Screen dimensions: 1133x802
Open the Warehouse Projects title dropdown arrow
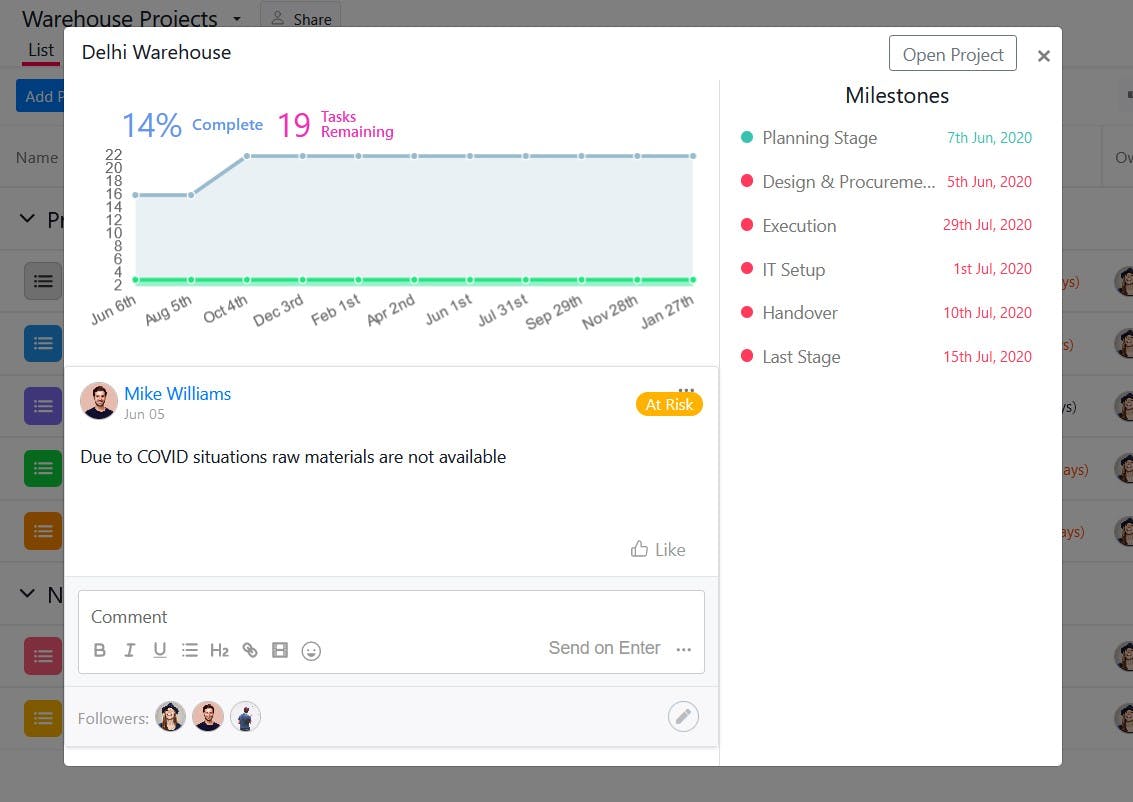pyautogui.click(x=237, y=19)
